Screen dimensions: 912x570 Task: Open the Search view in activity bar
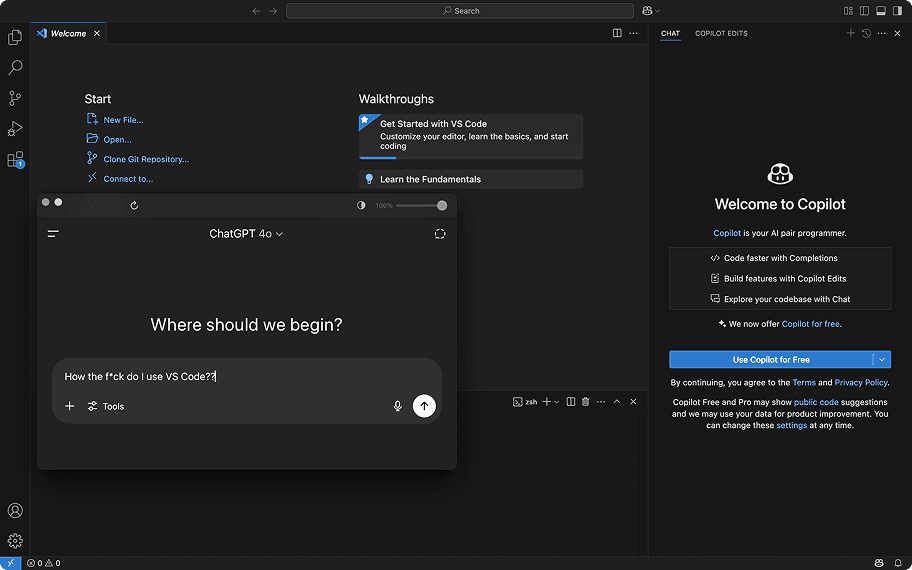click(x=15, y=67)
